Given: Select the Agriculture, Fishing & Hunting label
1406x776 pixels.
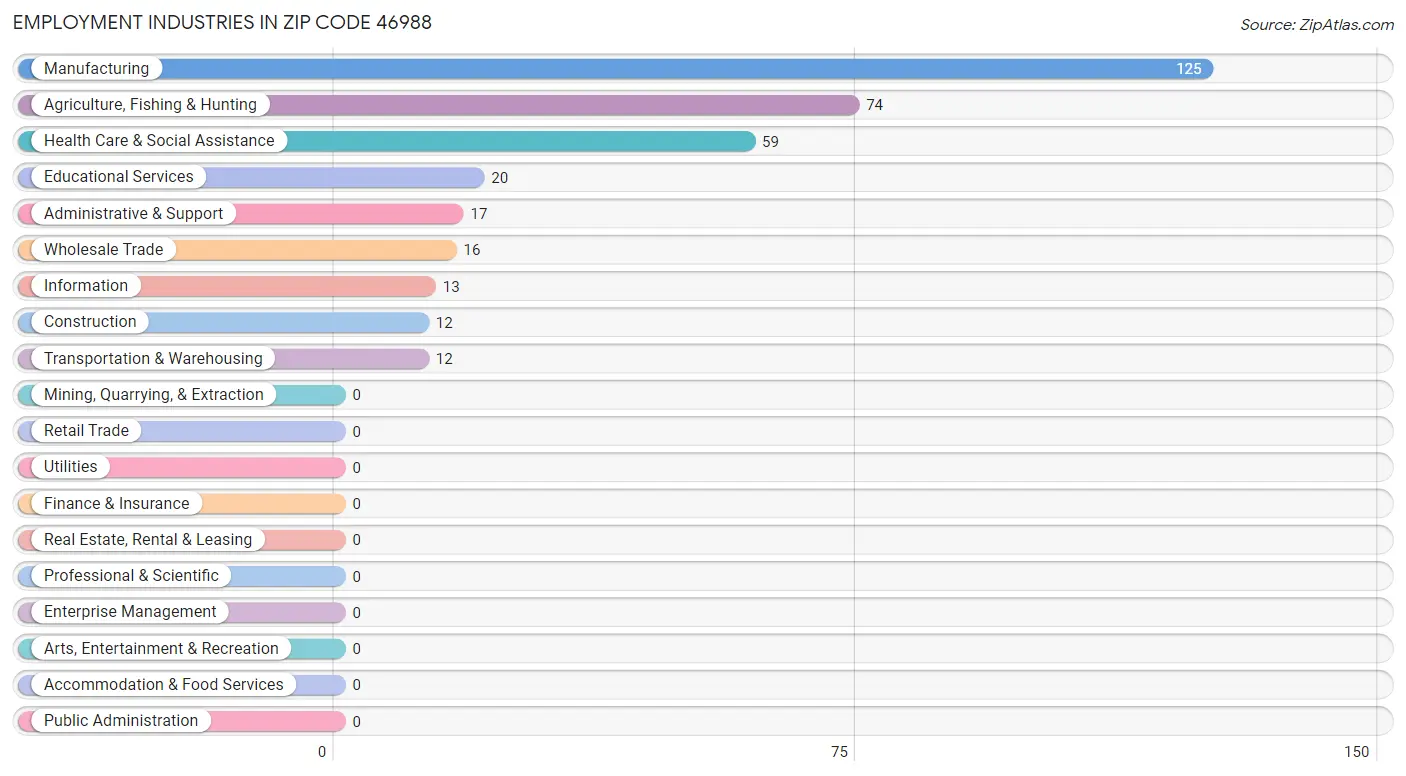Looking at the screenshot, I should tap(150, 104).
